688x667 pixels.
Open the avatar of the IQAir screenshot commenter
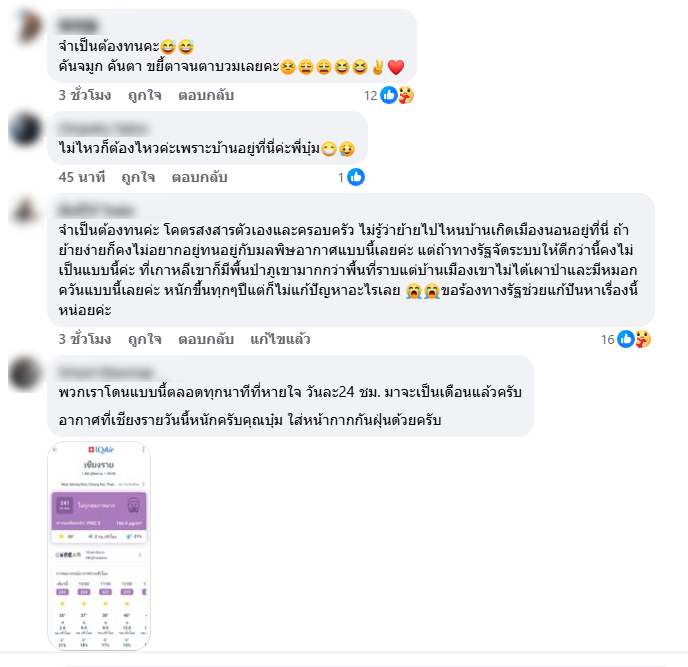25,373
